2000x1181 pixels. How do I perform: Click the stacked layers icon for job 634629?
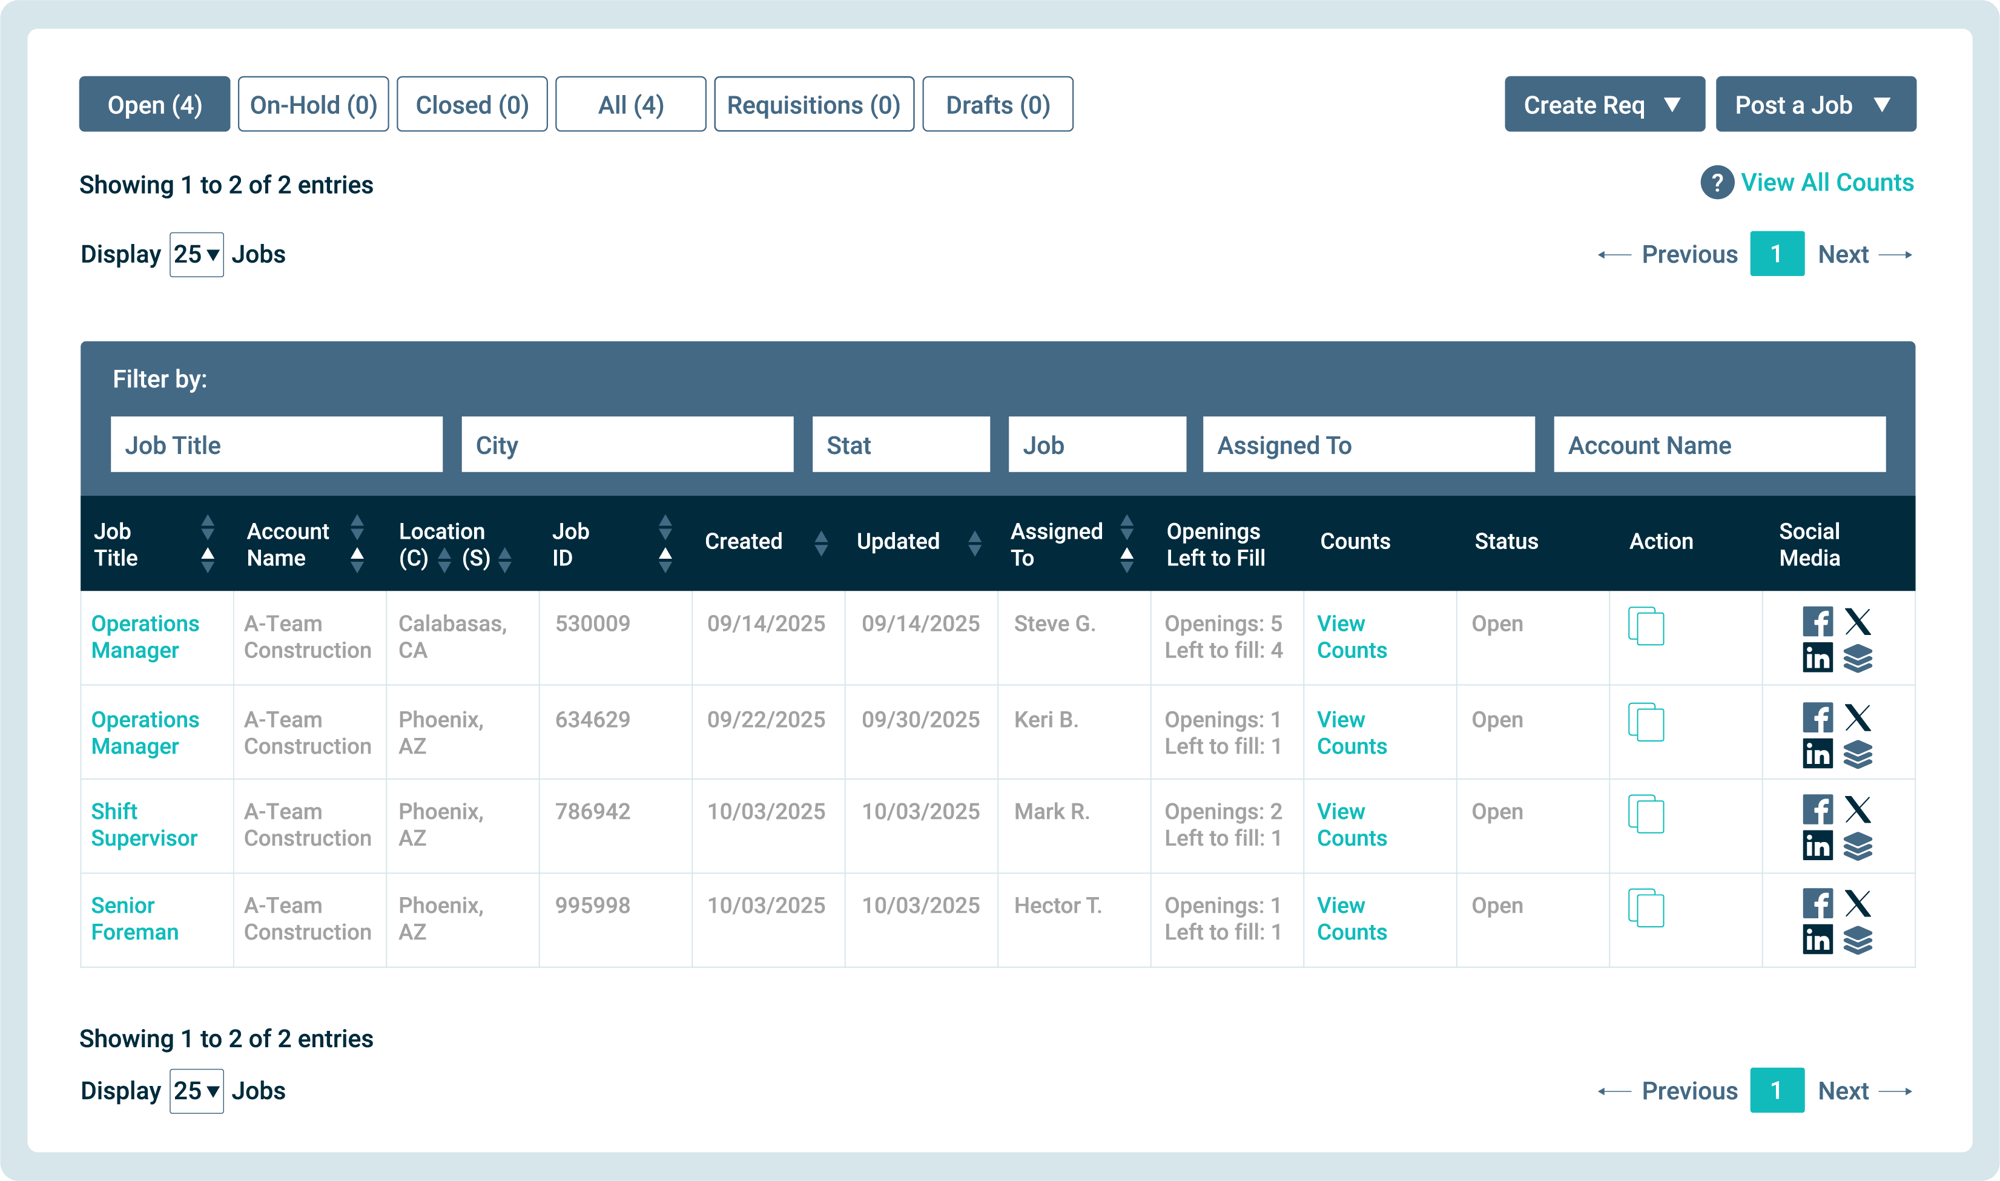(1858, 754)
